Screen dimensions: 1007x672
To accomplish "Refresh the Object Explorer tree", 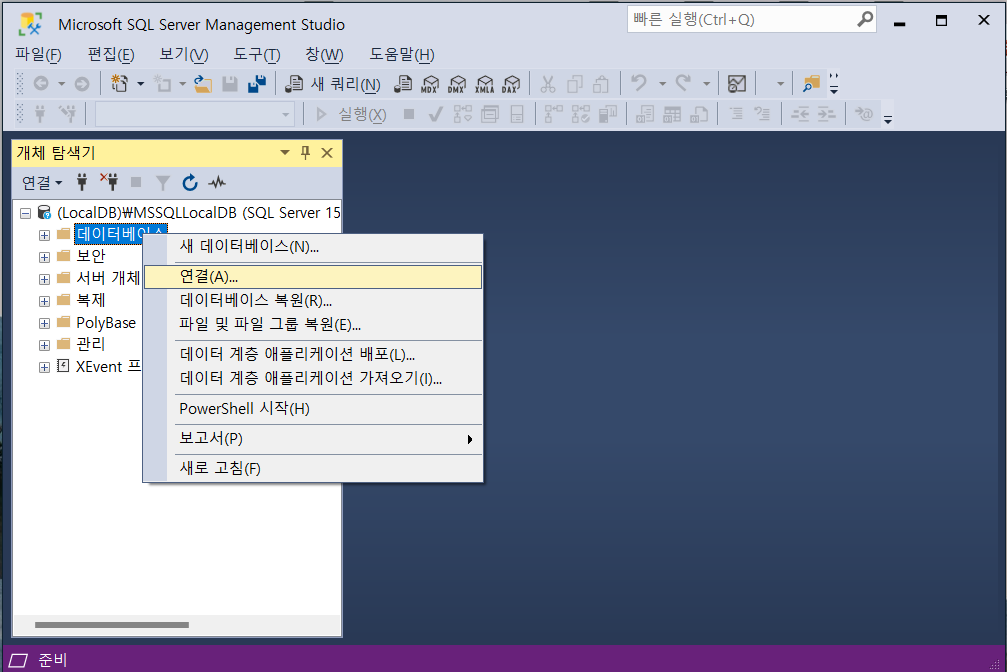I will [x=189, y=182].
